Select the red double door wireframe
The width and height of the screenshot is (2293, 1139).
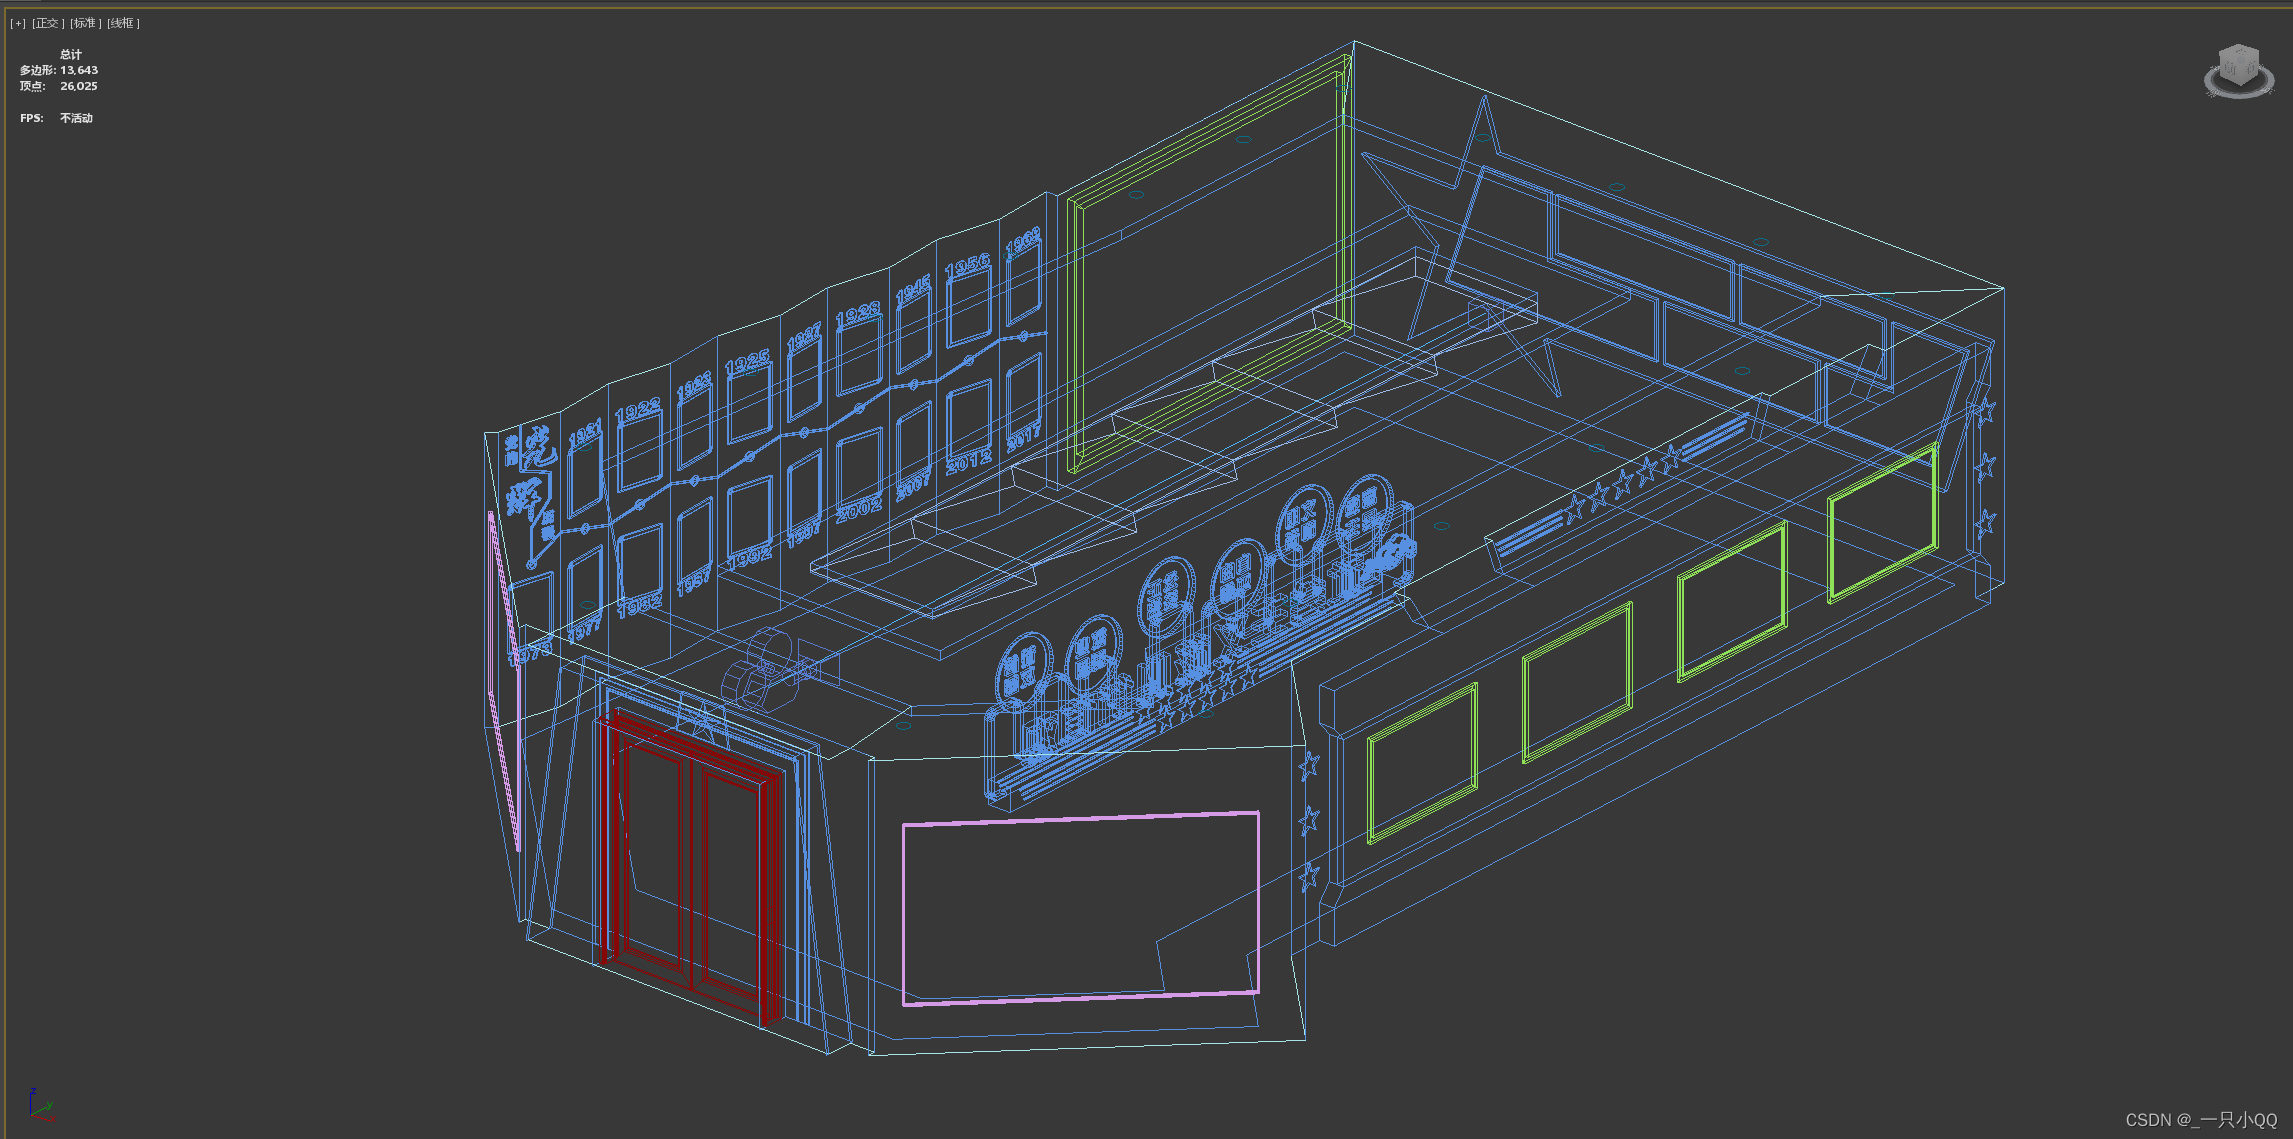[x=690, y=870]
